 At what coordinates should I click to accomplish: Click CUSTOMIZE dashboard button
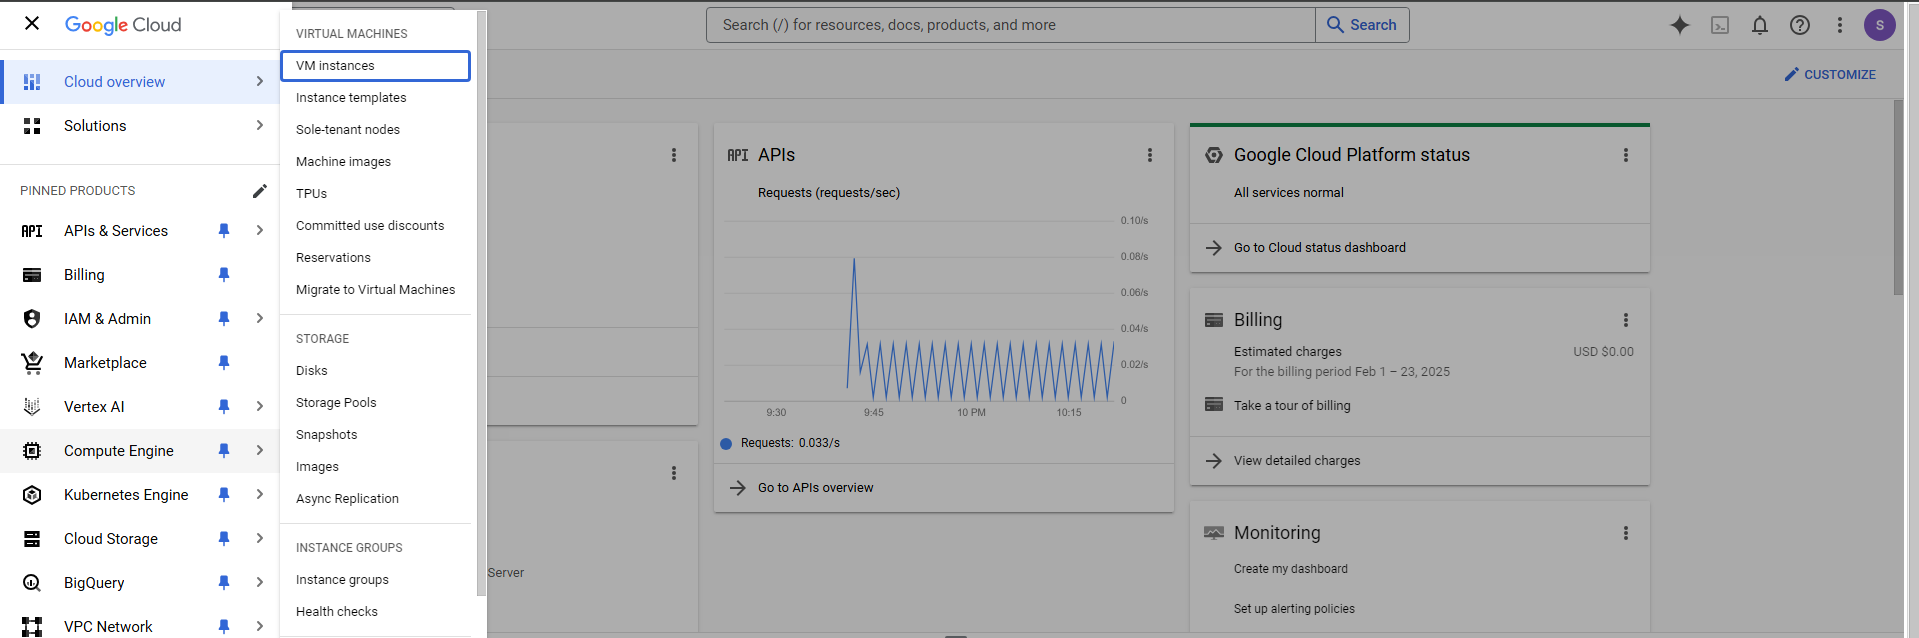(1830, 75)
